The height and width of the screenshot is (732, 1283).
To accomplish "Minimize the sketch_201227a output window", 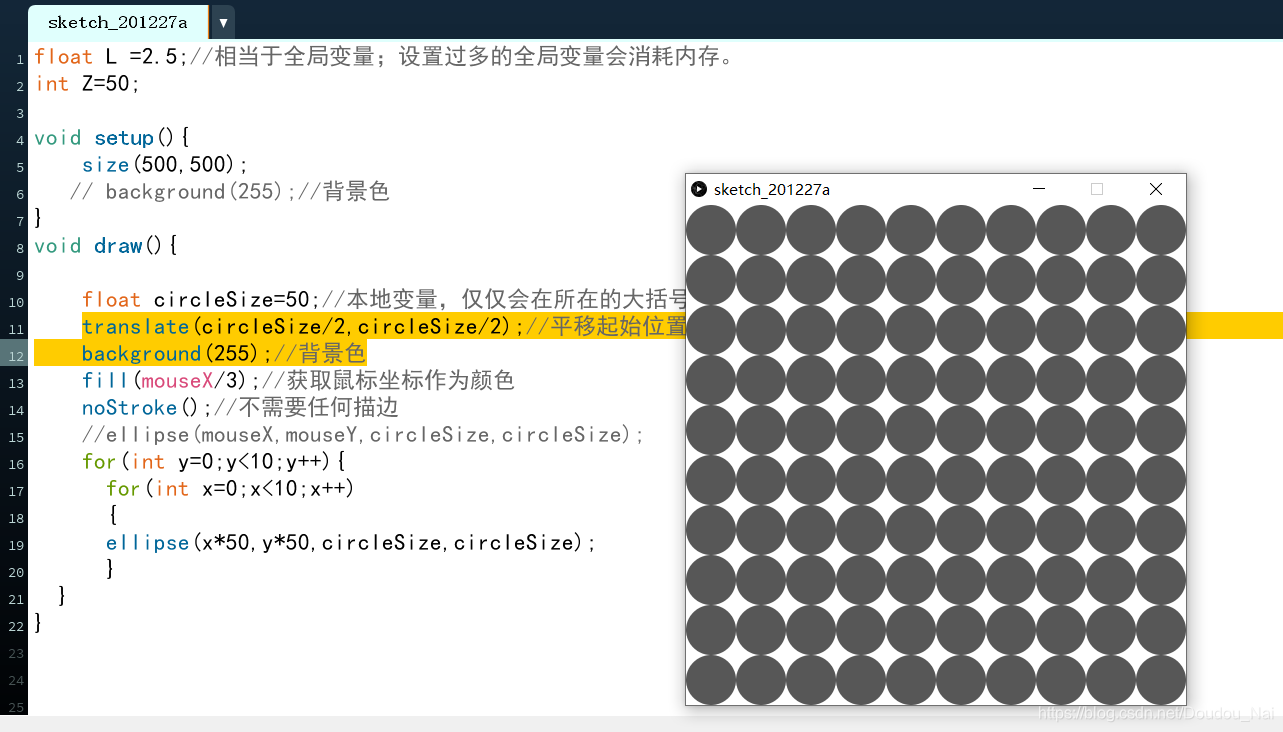I will pyautogui.click(x=1039, y=189).
